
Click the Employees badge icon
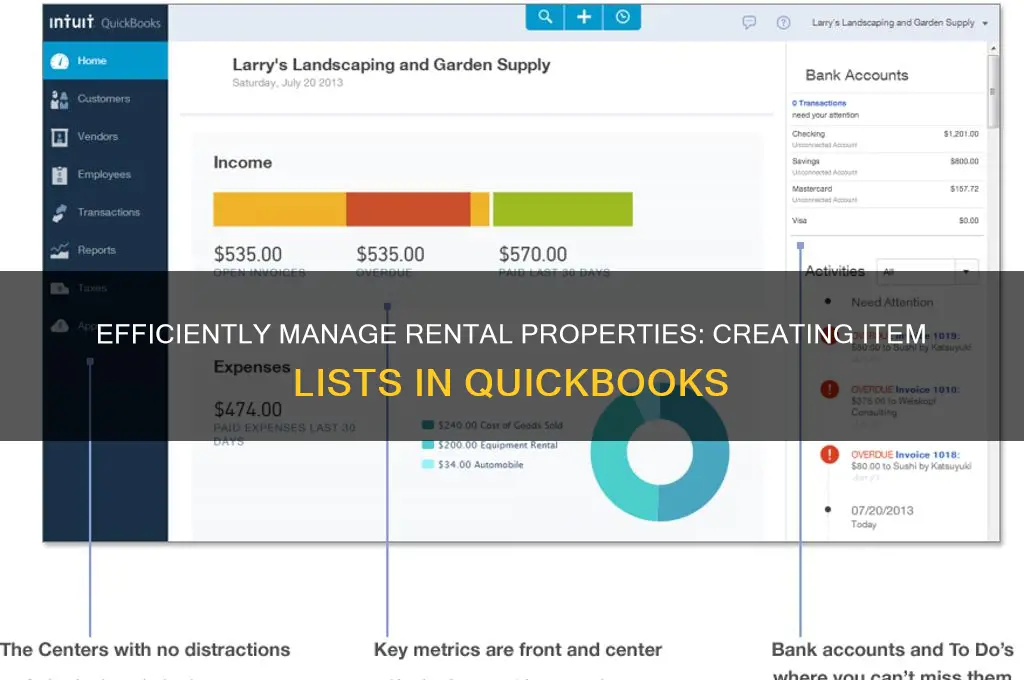click(x=59, y=175)
